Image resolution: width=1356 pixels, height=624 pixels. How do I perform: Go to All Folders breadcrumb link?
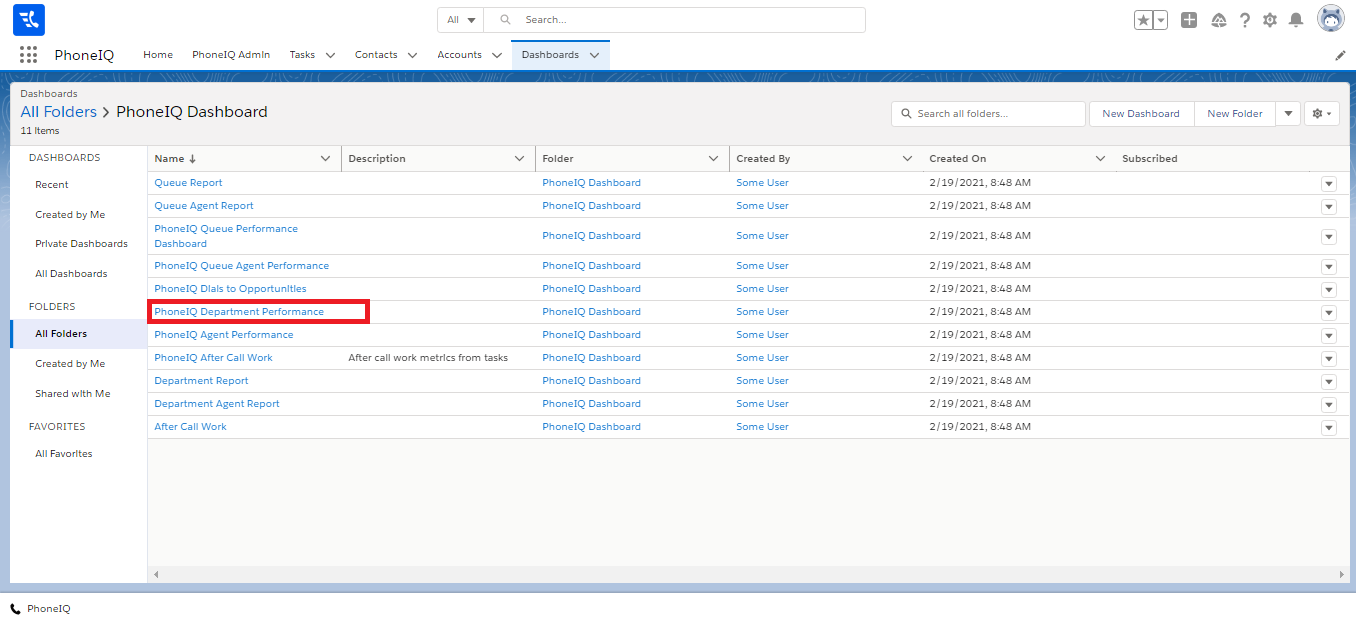pyautogui.click(x=59, y=112)
